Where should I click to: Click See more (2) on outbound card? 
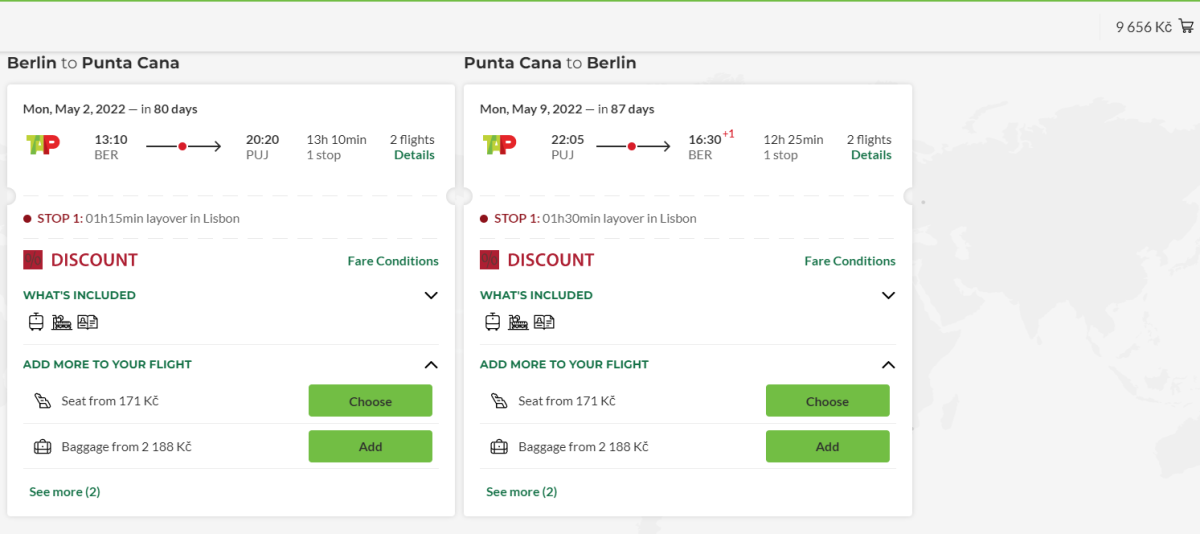coord(65,492)
